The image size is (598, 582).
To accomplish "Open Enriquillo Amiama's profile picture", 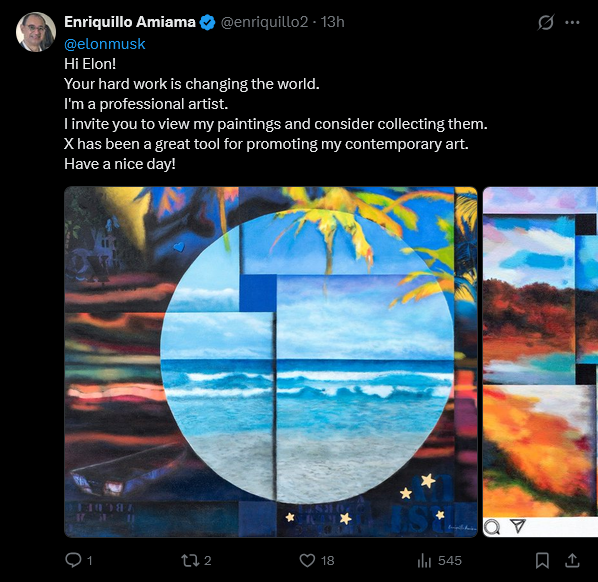I will pyautogui.click(x=36, y=32).
